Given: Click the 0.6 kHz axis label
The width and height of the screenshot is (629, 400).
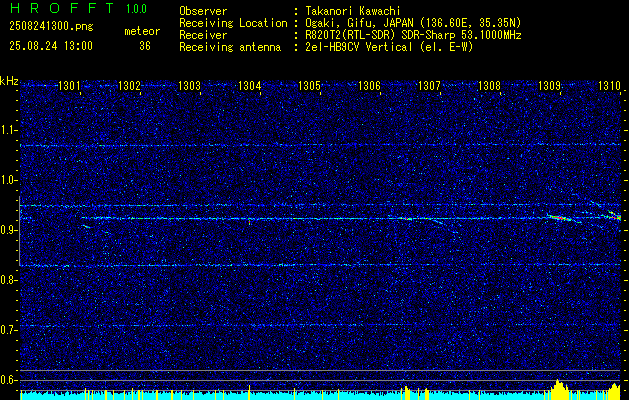Looking at the screenshot, I should pos(9,380).
